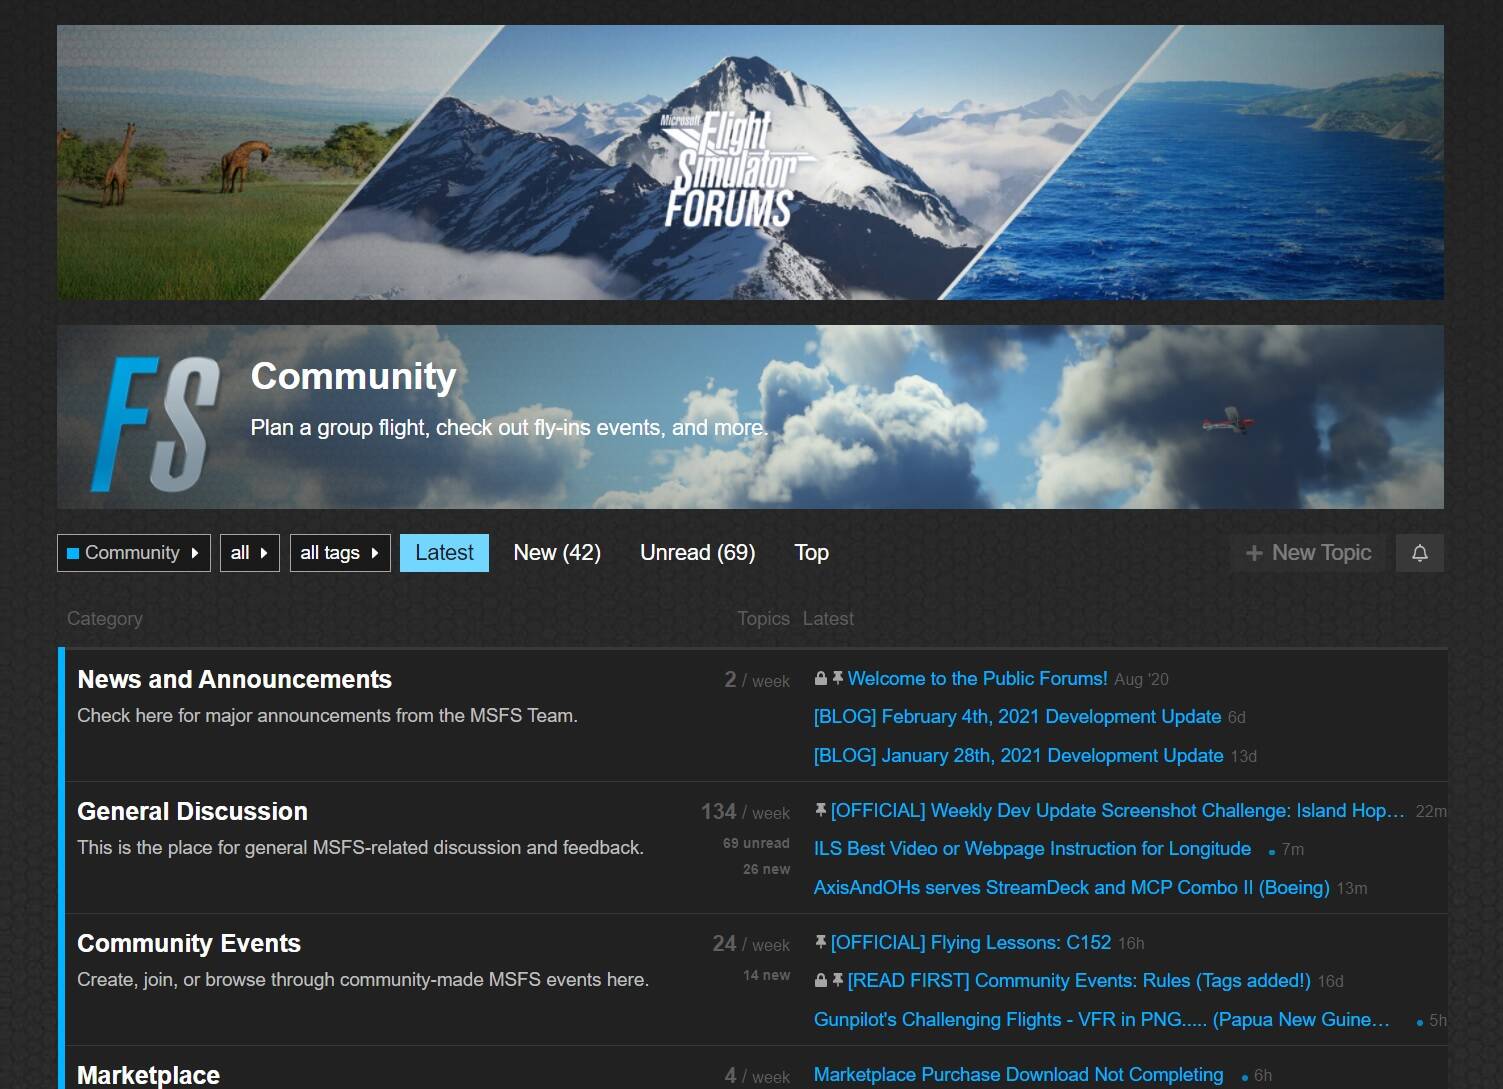Click the News and Announcements description text
This screenshot has height=1089, width=1503.
(327, 715)
